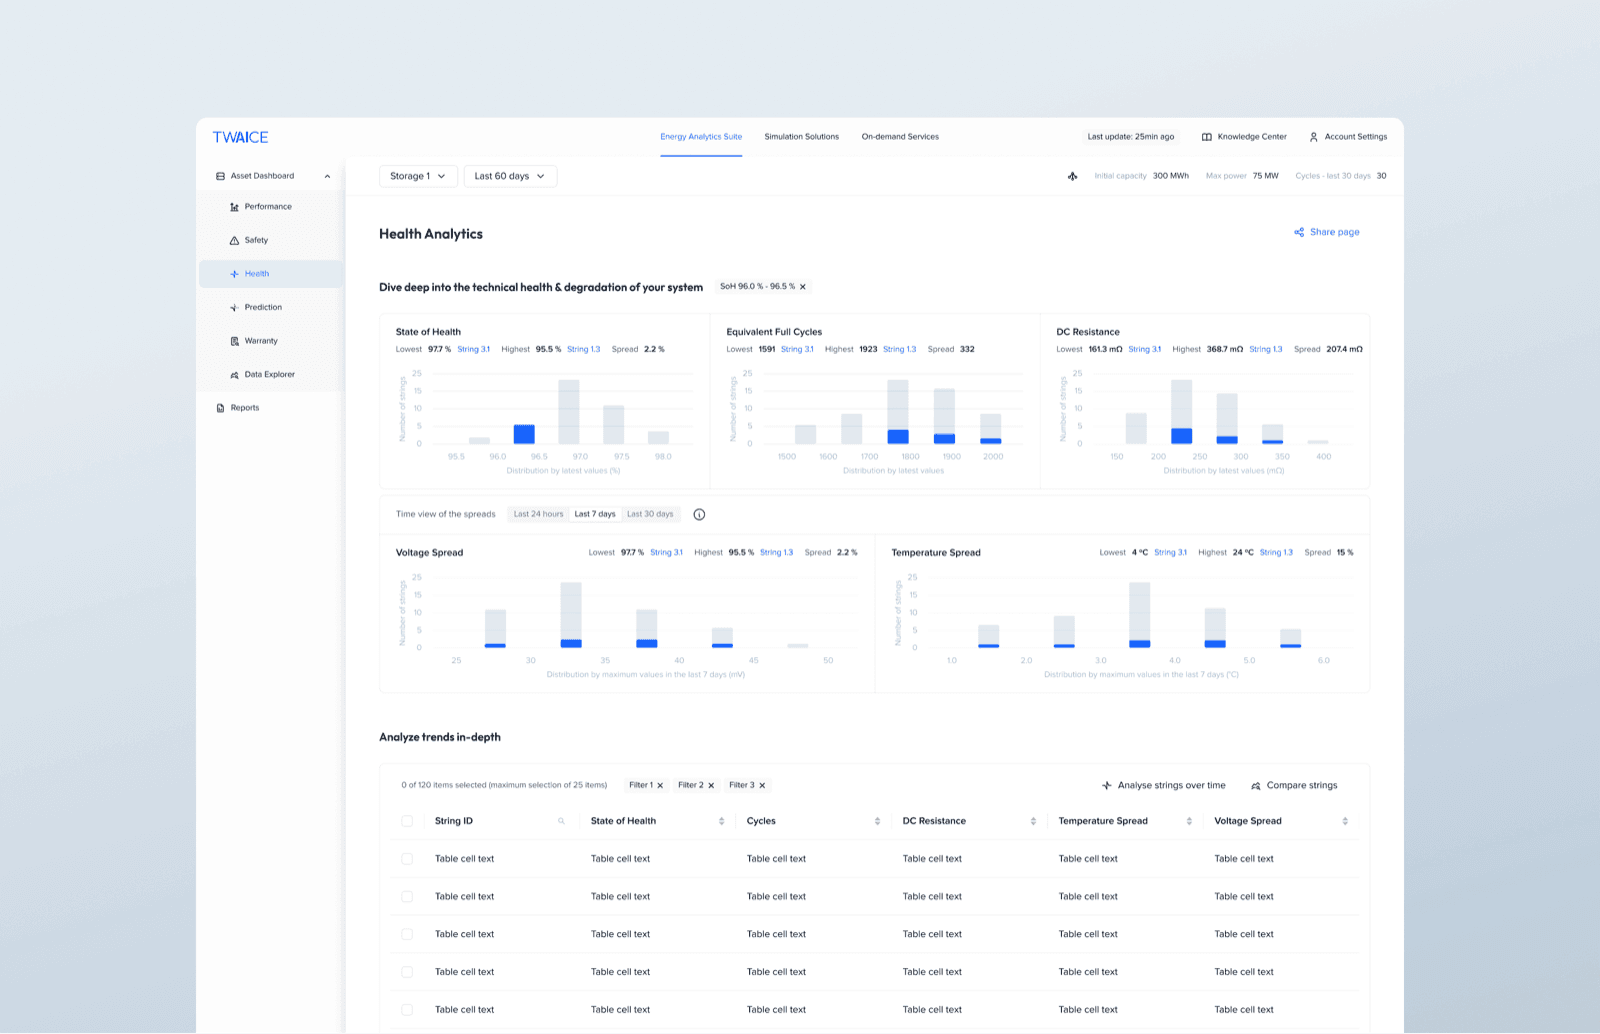
Task: Select Last 30 days time view
Action: (650, 514)
